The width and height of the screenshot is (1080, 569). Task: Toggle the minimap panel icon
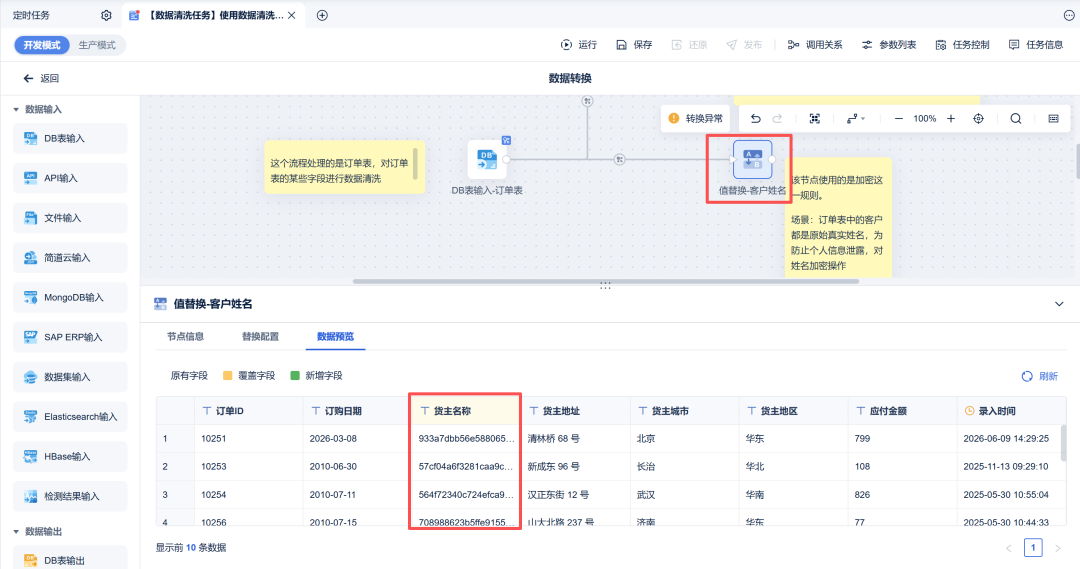coord(1054,118)
